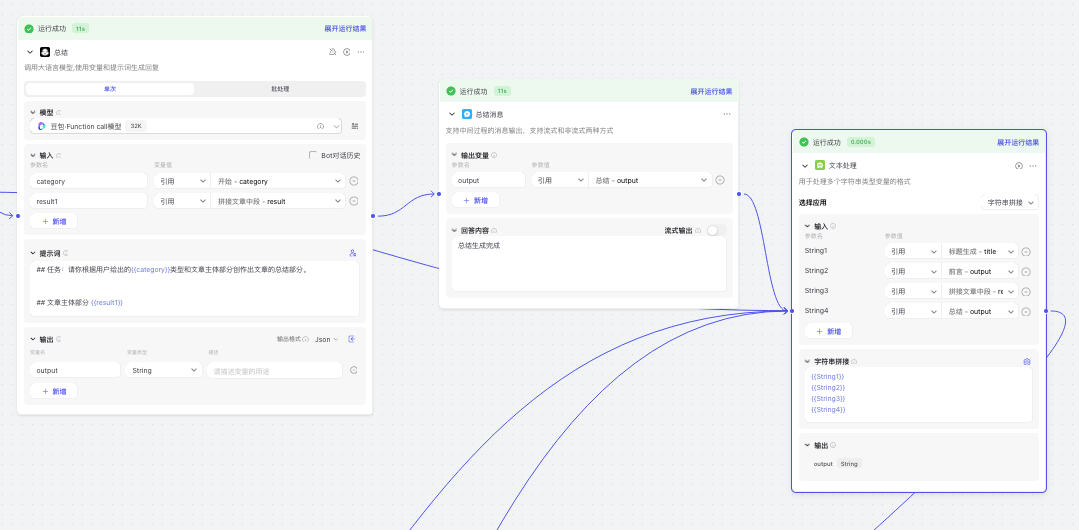The width and height of the screenshot is (1079, 530).
Task: Collapse the 回答内容 section
Action: 454,231
